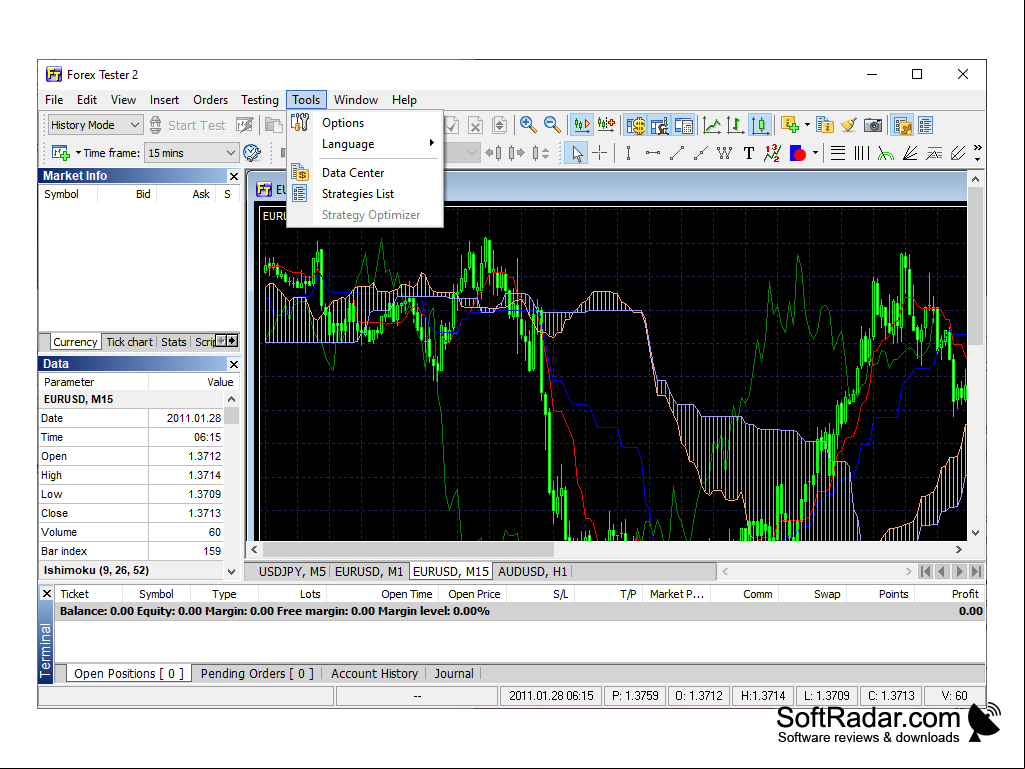Select the crosshair tool
Image resolution: width=1025 pixels, height=769 pixels.
[599, 154]
